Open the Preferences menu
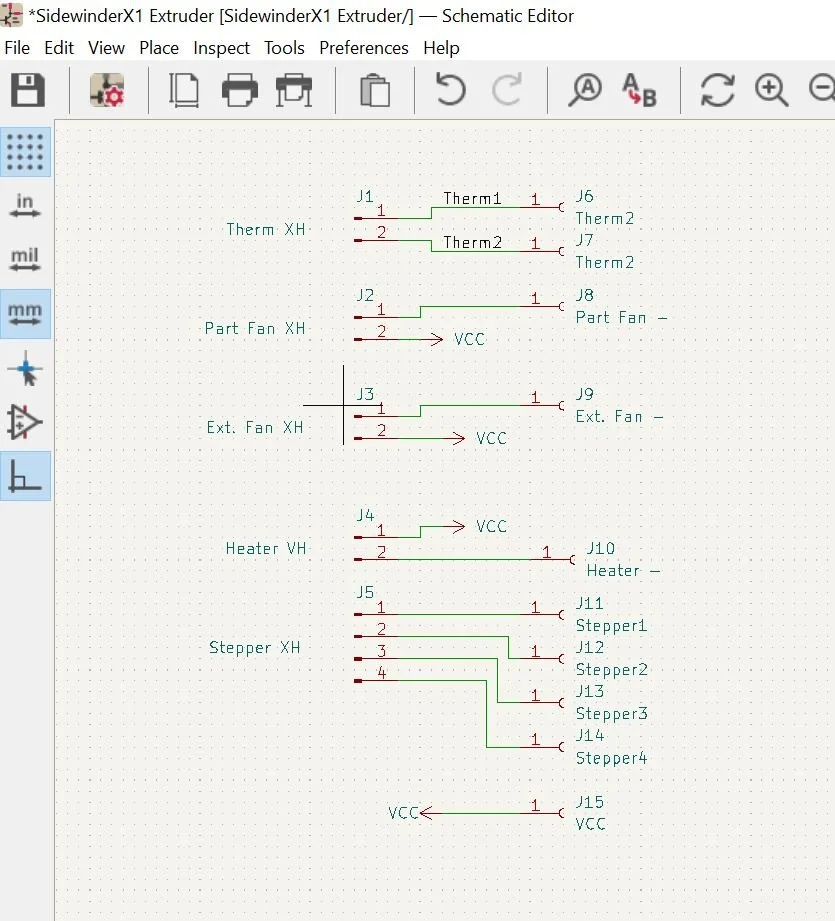The image size is (835, 921). coord(363,48)
